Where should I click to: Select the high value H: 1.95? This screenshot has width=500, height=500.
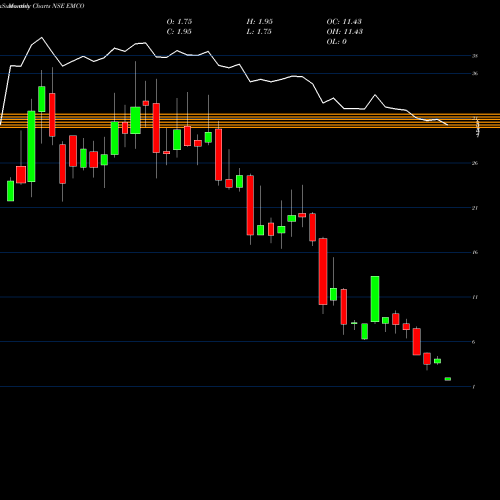260,22
